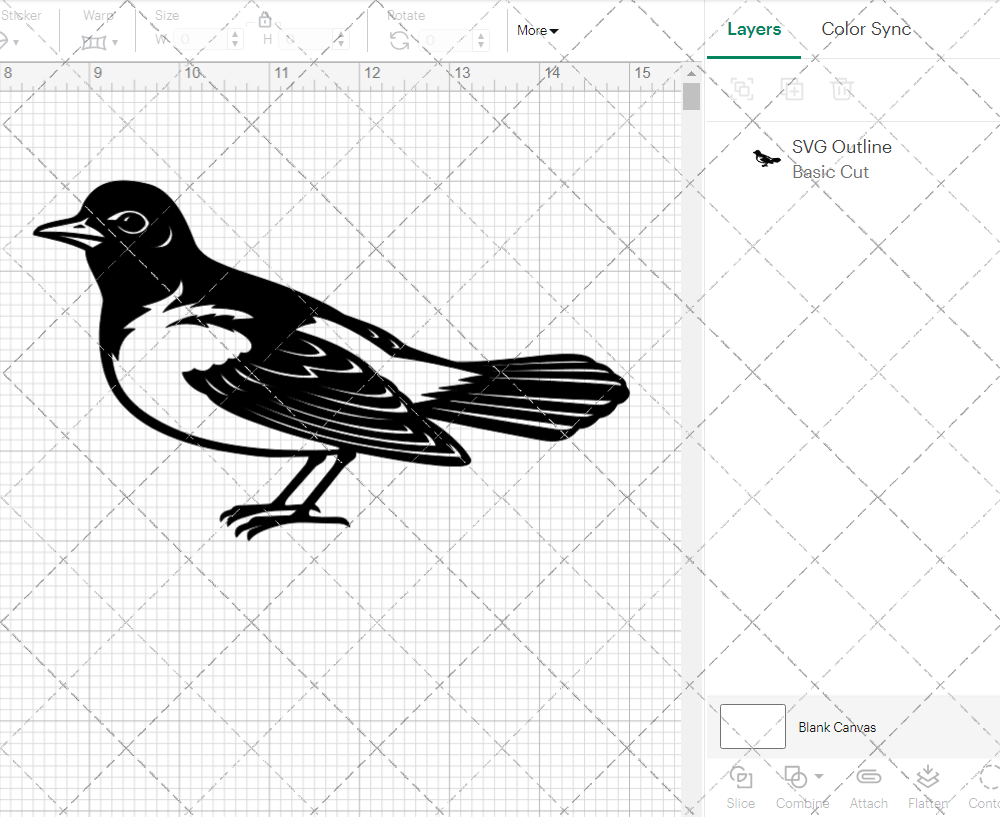This screenshot has height=817, width=1000.
Task: Open the More dropdown
Action: [537, 31]
